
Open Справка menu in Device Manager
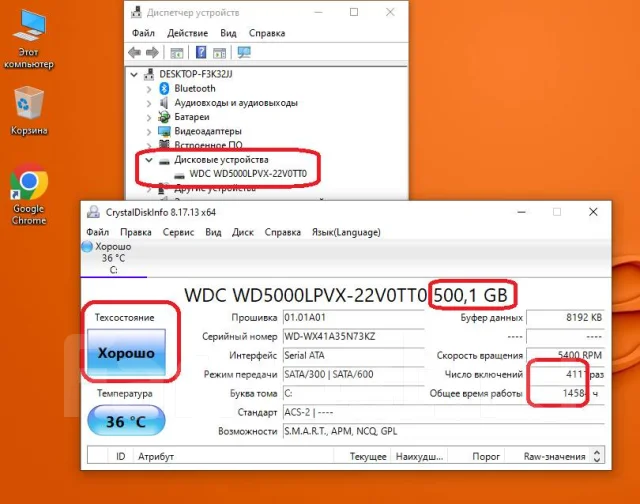coord(267,33)
